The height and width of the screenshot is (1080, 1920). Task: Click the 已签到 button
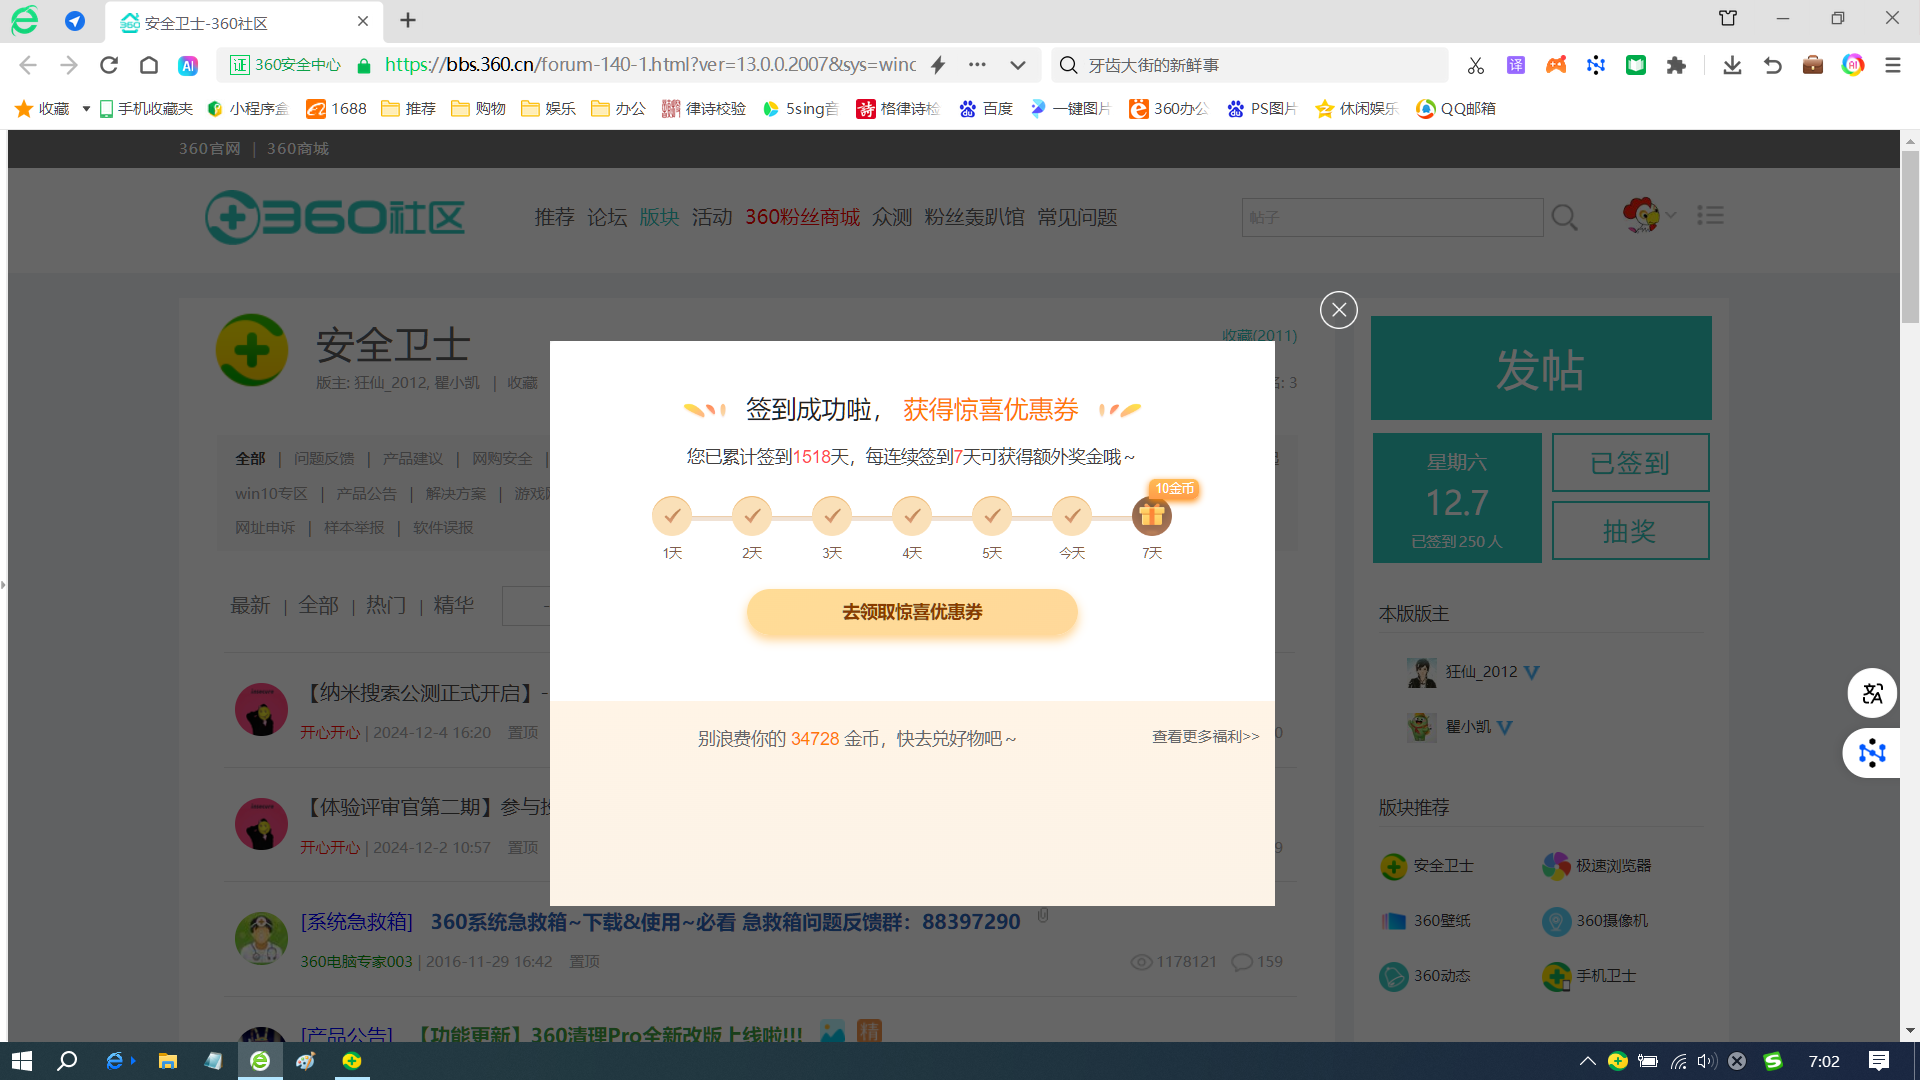pyautogui.click(x=1630, y=462)
